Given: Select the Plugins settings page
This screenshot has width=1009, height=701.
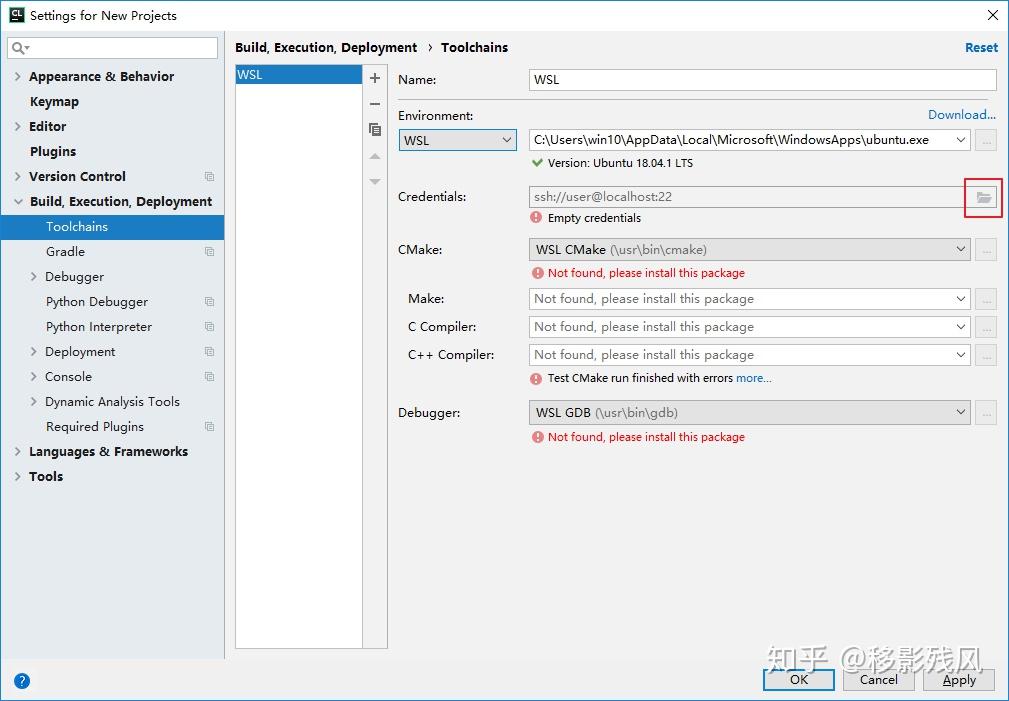Looking at the screenshot, I should 53,152.
